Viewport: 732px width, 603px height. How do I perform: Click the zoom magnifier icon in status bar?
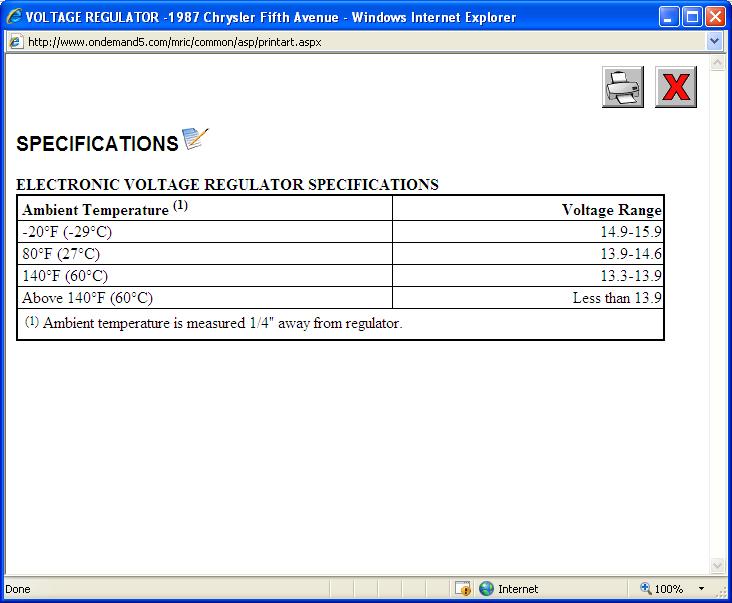click(646, 588)
